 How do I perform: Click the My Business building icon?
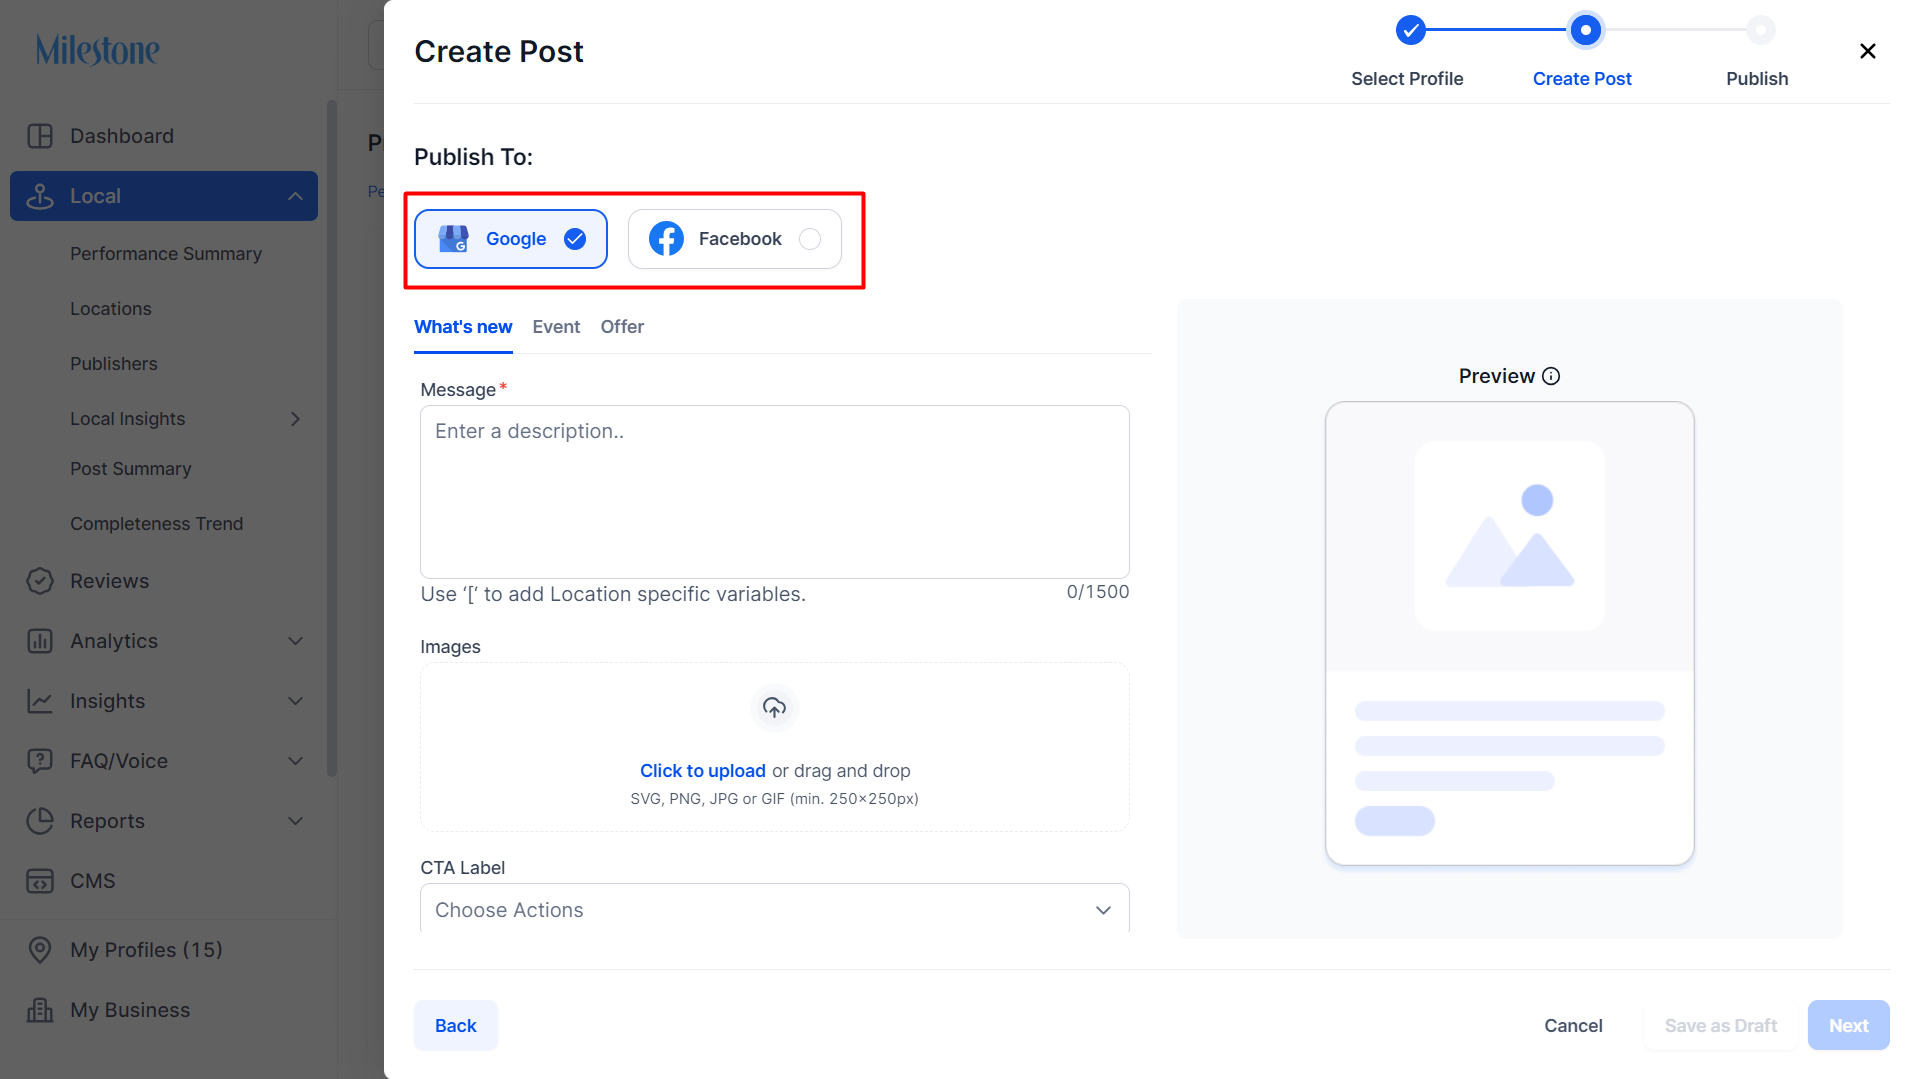click(40, 1010)
